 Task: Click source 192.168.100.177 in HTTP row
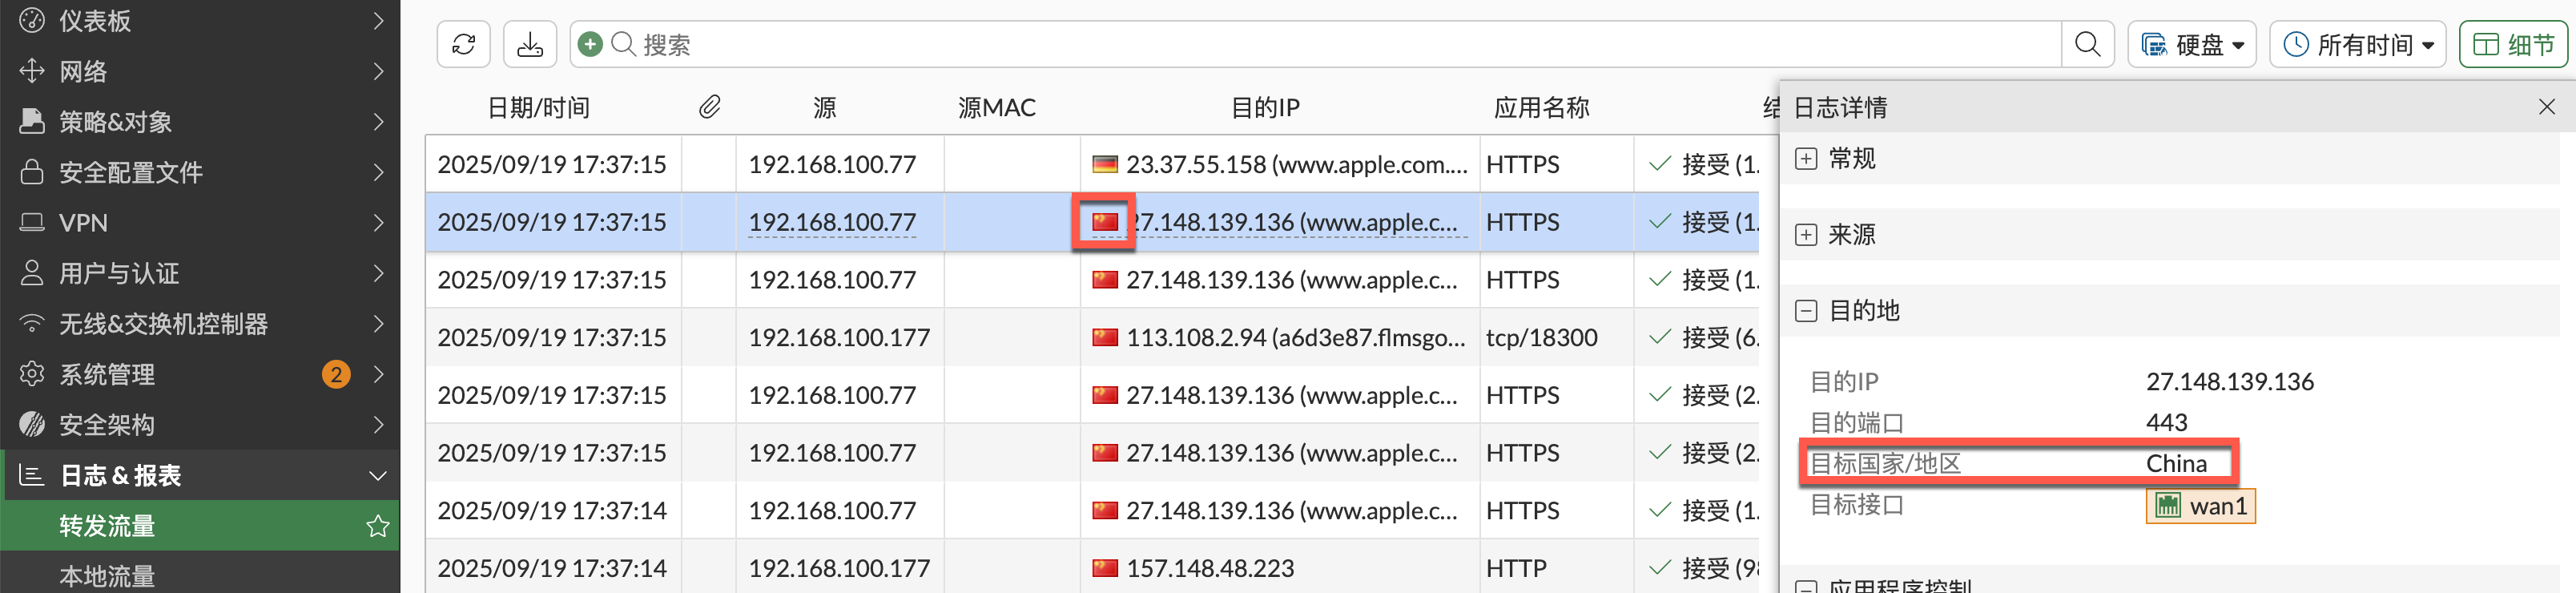839,568
